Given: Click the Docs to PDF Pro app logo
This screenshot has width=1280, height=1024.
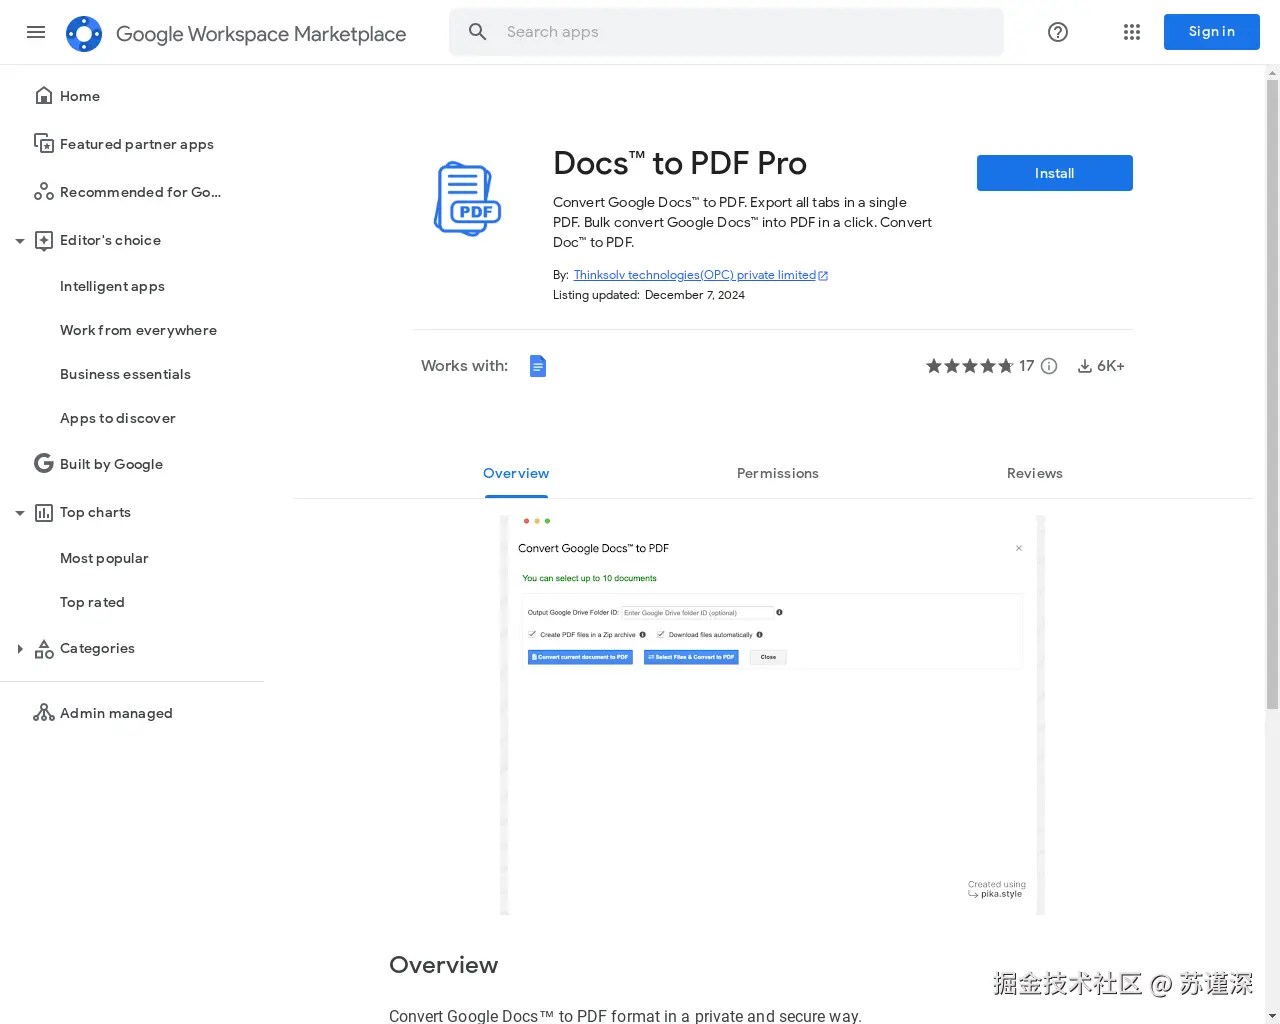Looking at the screenshot, I should (x=467, y=199).
